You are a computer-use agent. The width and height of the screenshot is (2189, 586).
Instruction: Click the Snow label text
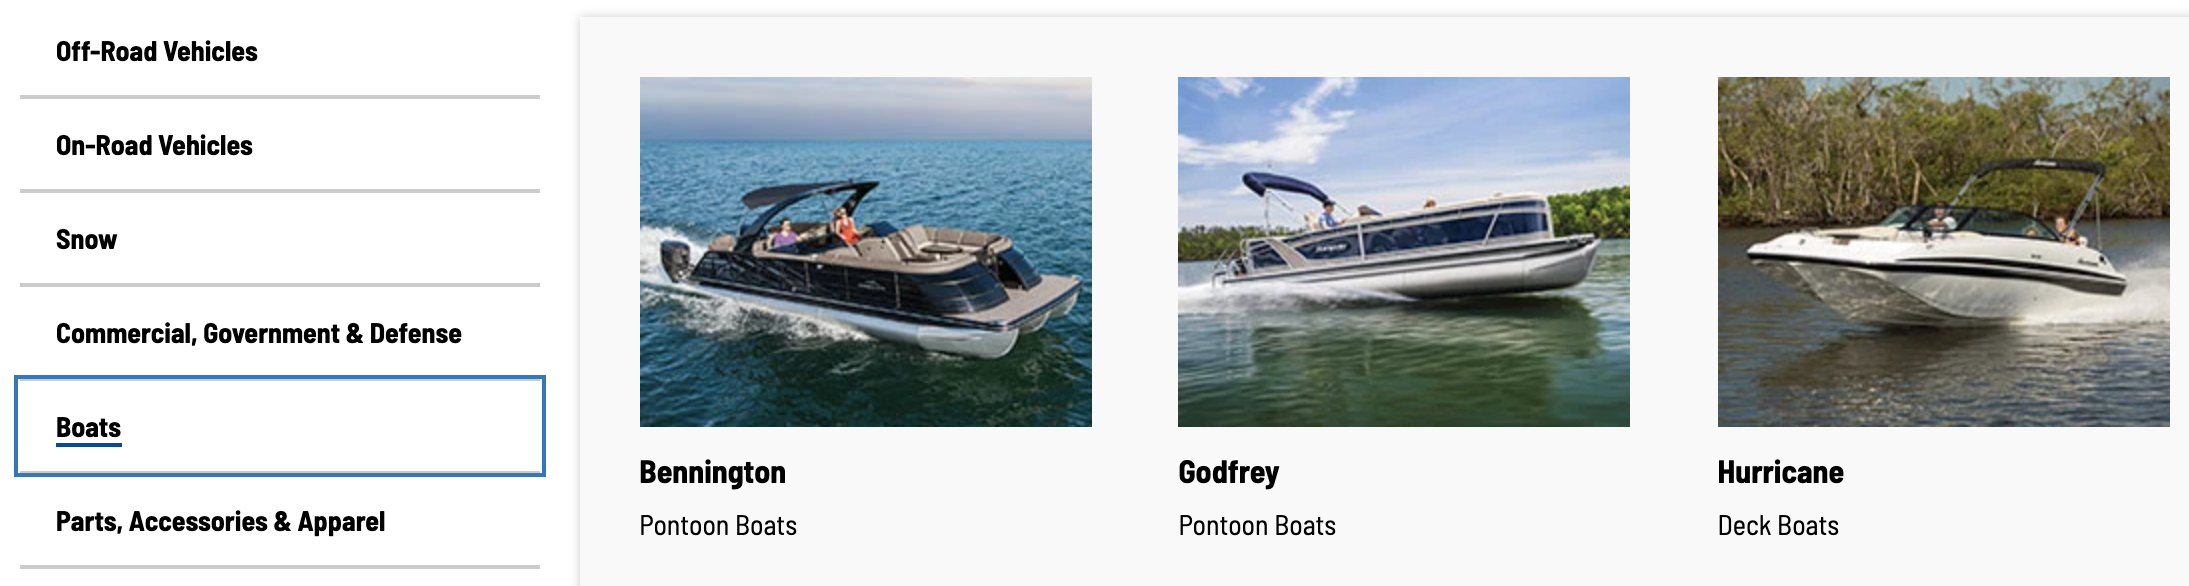pos(86,240)
